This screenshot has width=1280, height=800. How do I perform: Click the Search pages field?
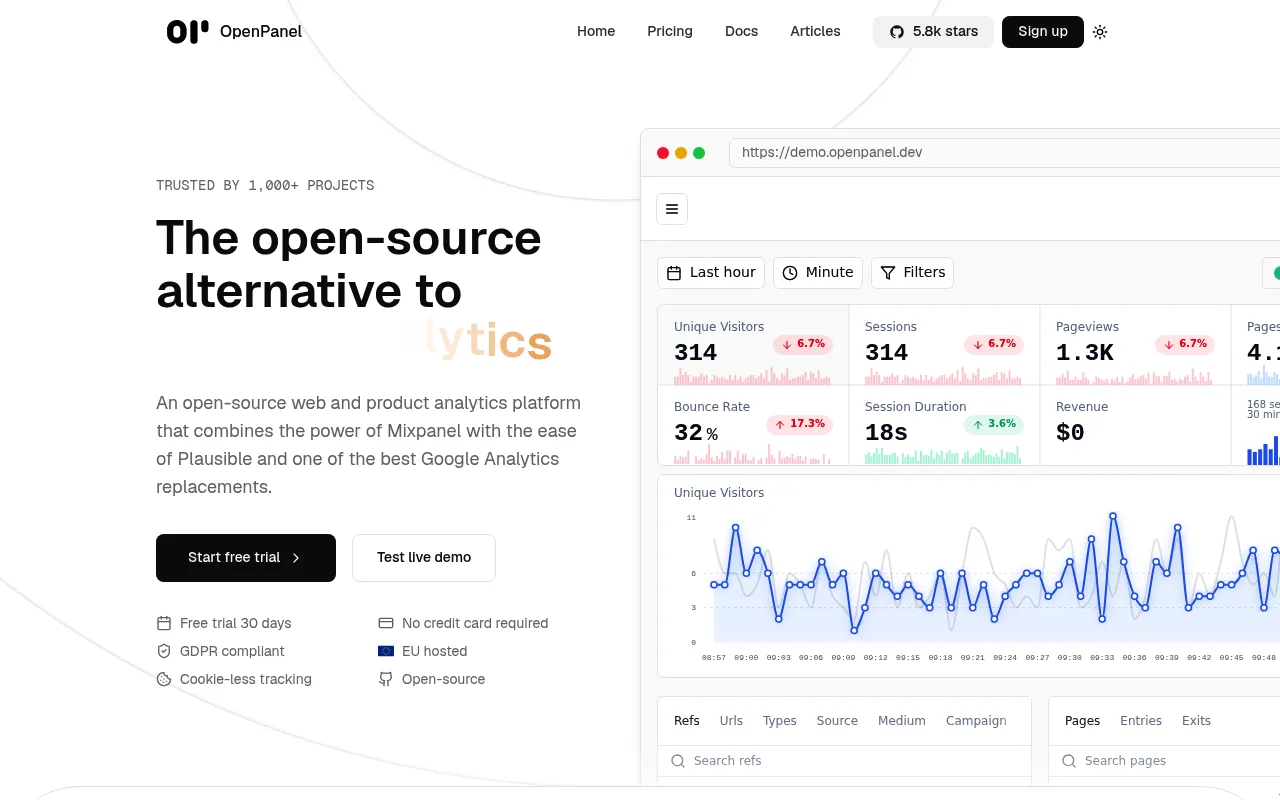pos(1164,761)
